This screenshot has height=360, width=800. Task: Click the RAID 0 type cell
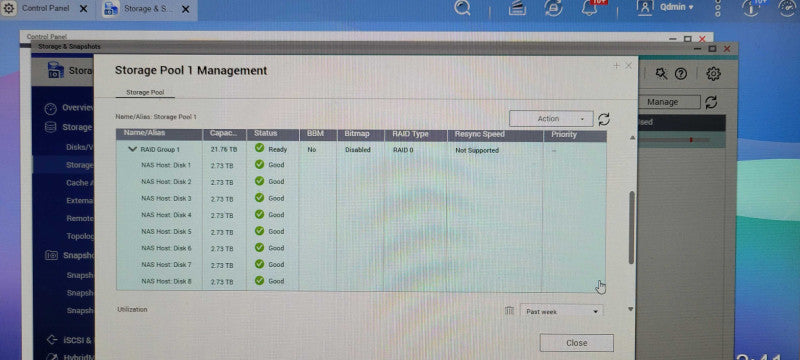(x=403, y=150)
